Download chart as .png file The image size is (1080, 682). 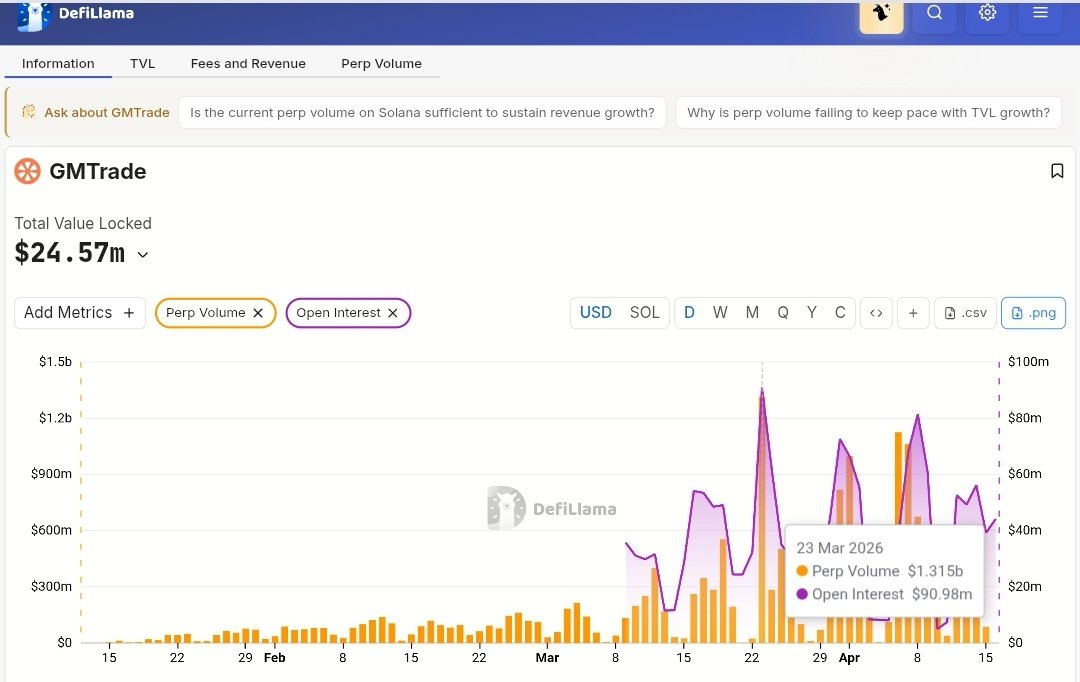[x=1033, y=313]
